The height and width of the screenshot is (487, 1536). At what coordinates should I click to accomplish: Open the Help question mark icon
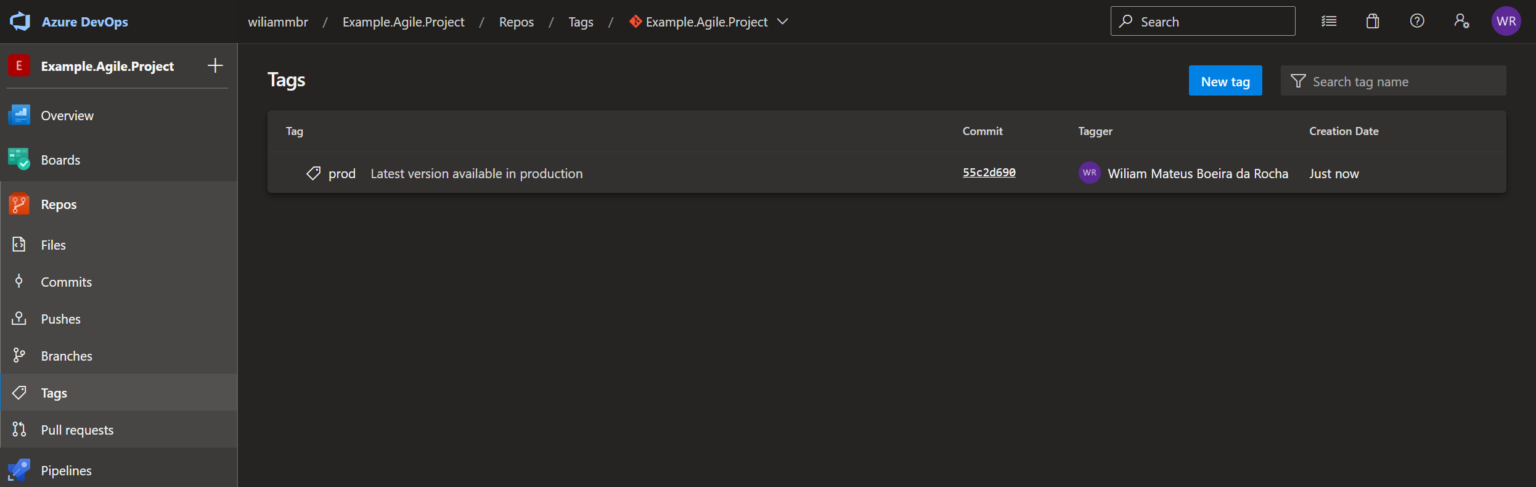pyautogui.click(x=1417, y=21)
